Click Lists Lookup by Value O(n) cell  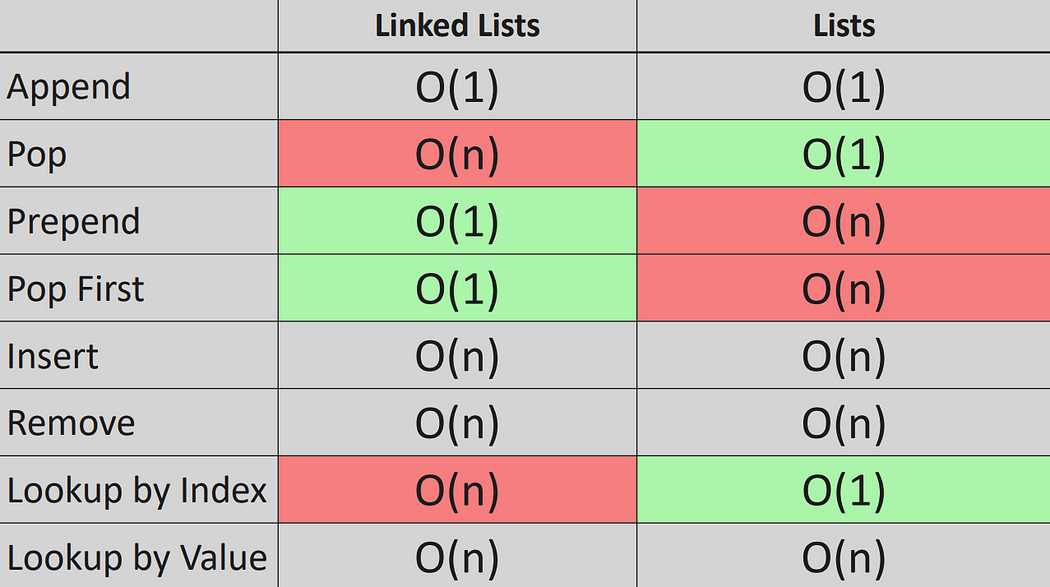tap(844, 556)
